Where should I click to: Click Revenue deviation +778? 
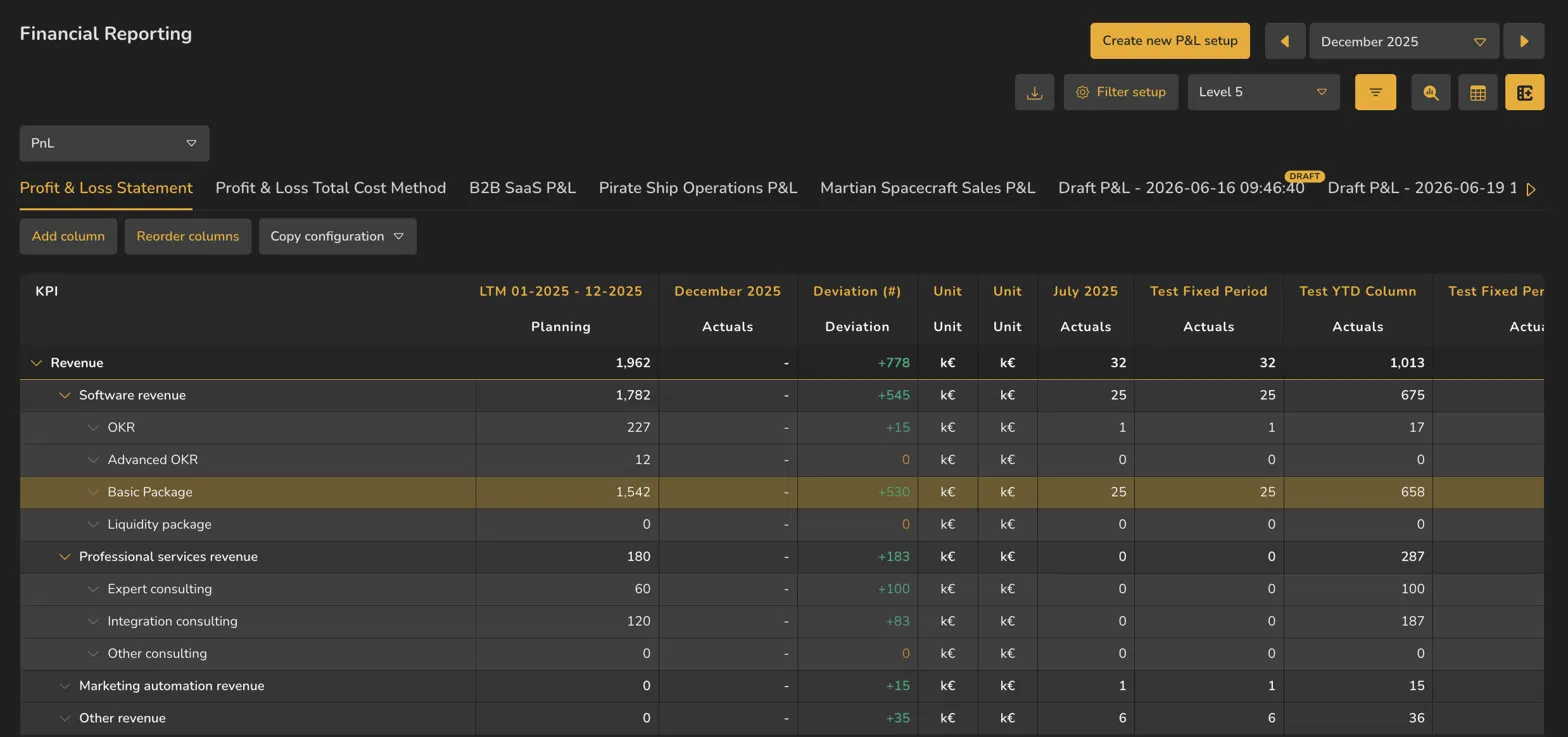coord(893,363)
